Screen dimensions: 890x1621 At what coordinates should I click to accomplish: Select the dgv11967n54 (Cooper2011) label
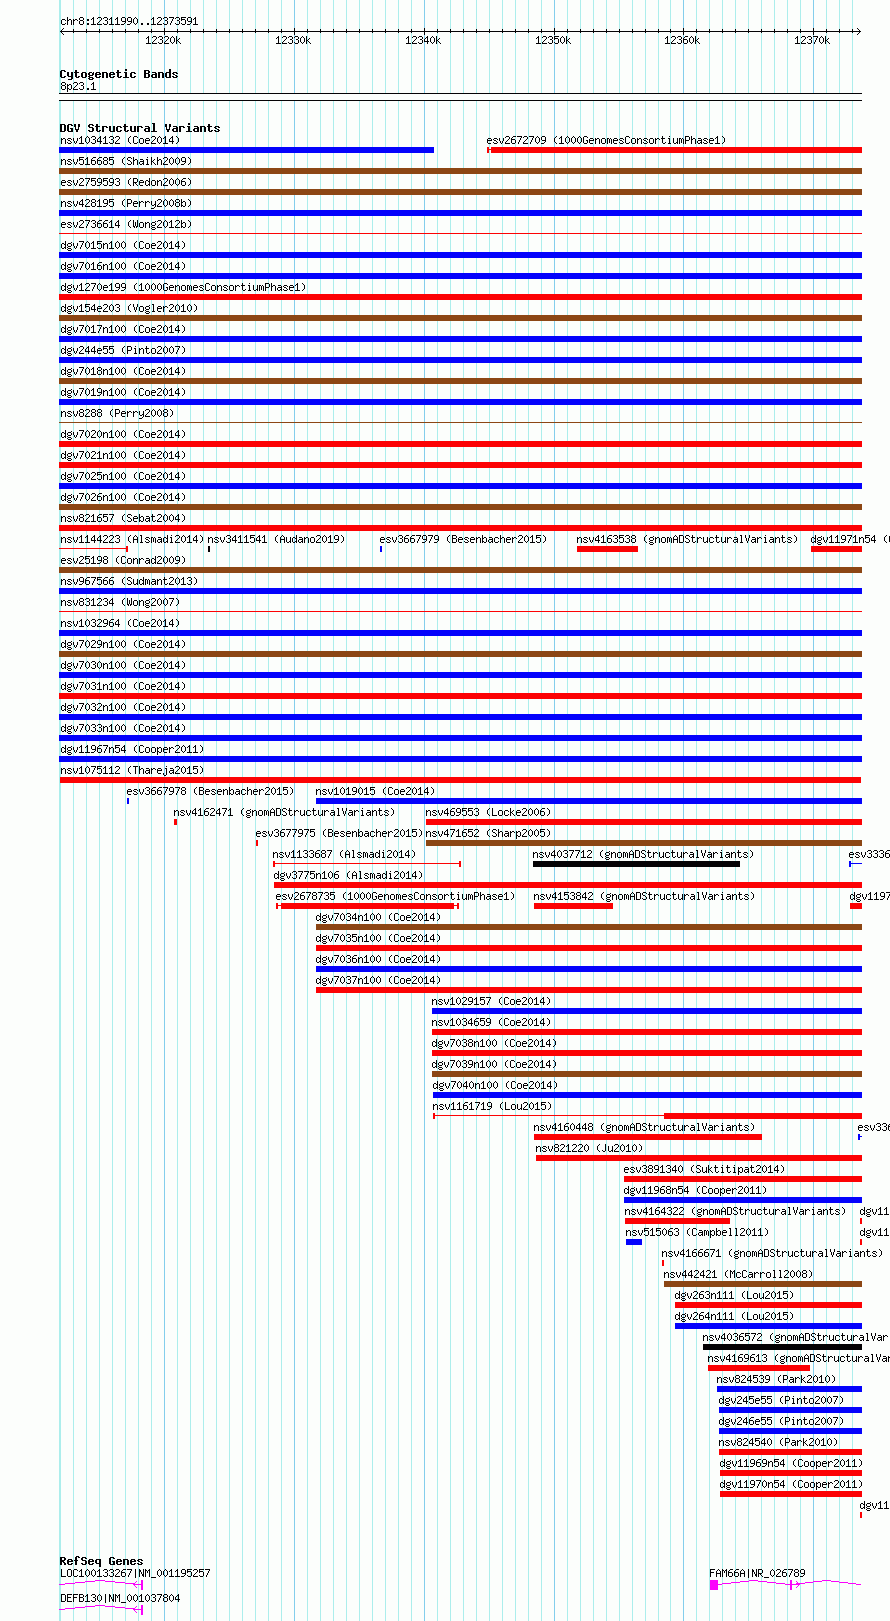point(132,749)
